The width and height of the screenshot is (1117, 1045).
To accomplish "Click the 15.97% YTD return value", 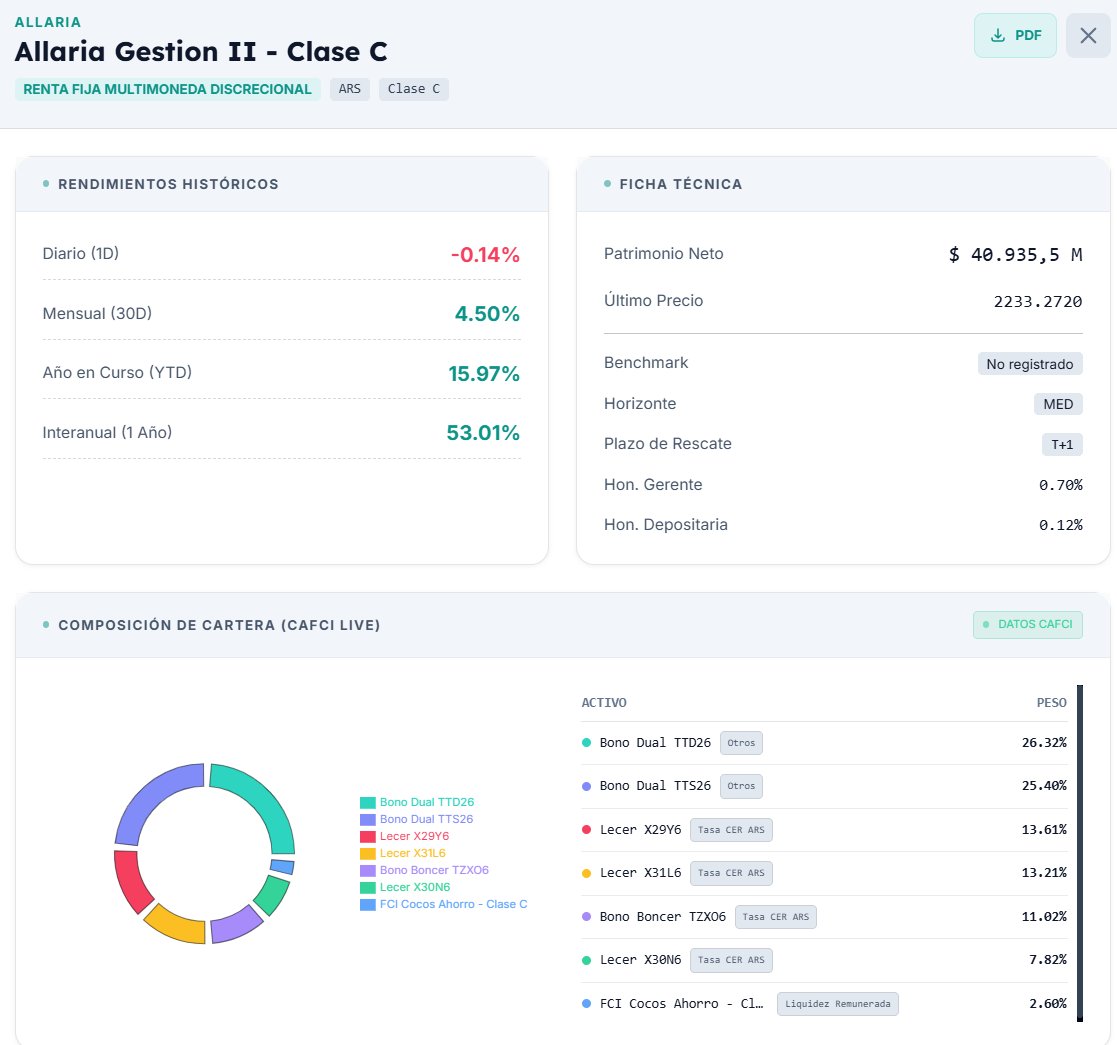I will pyautogui.click(x=484, y=374).
